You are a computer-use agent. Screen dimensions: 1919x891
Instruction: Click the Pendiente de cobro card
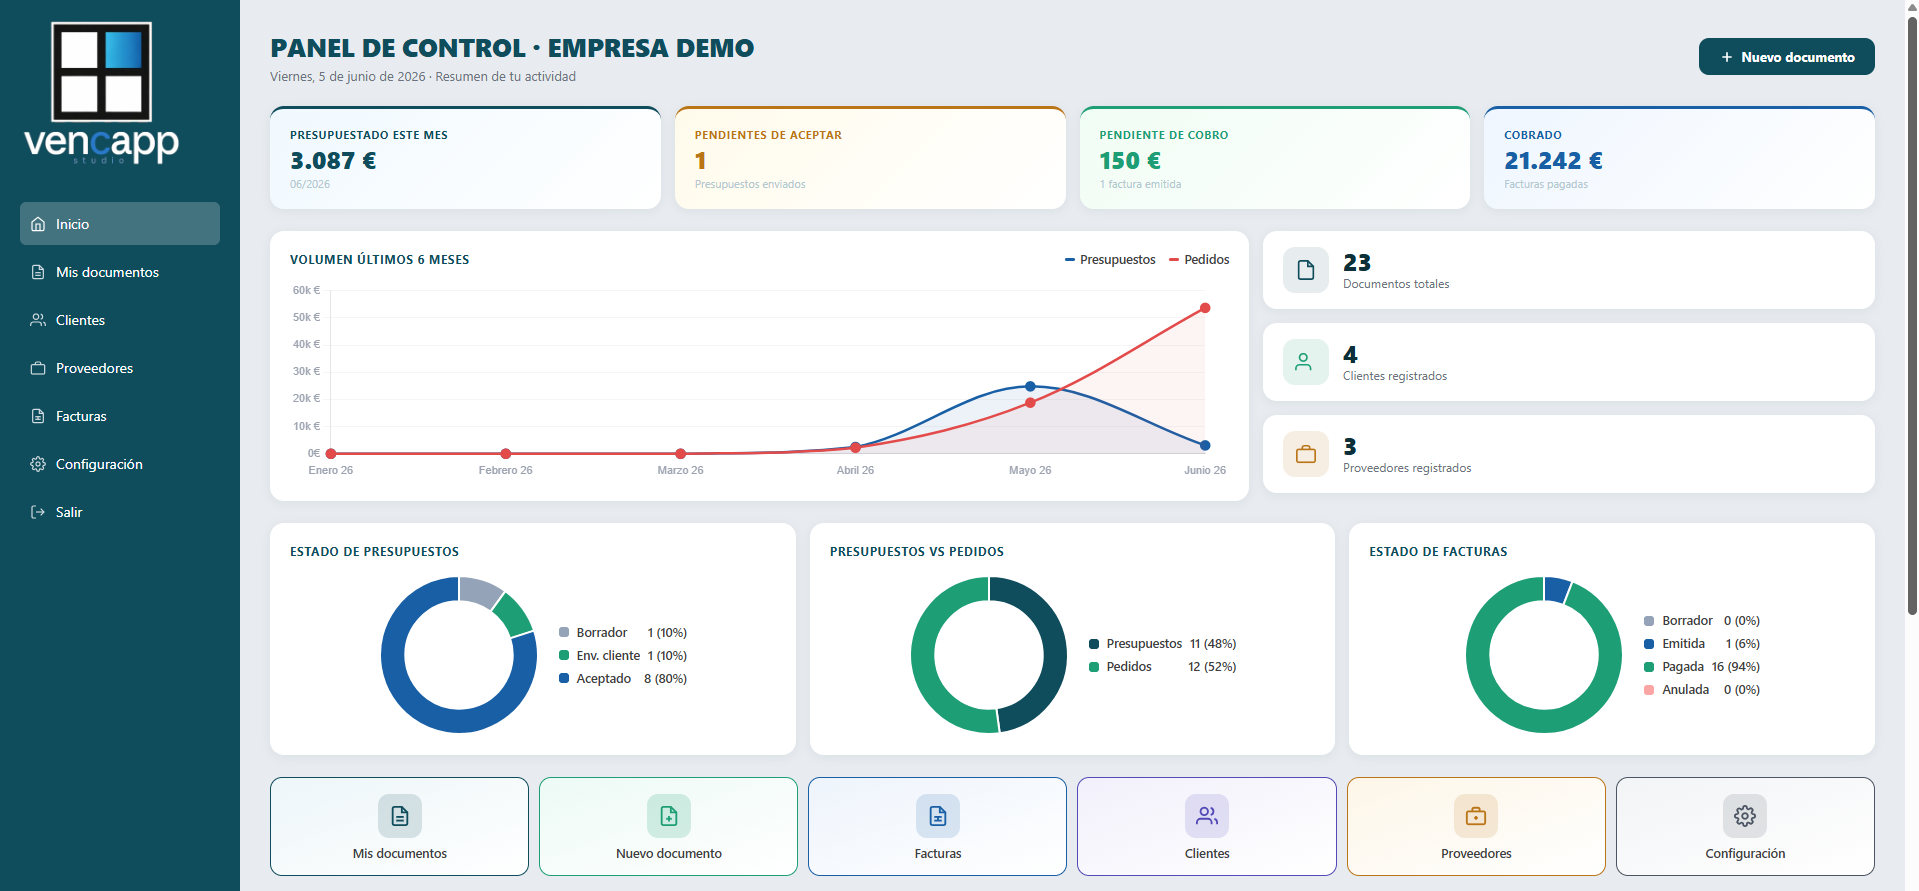pyautogui.click(x=1275, y=158)
